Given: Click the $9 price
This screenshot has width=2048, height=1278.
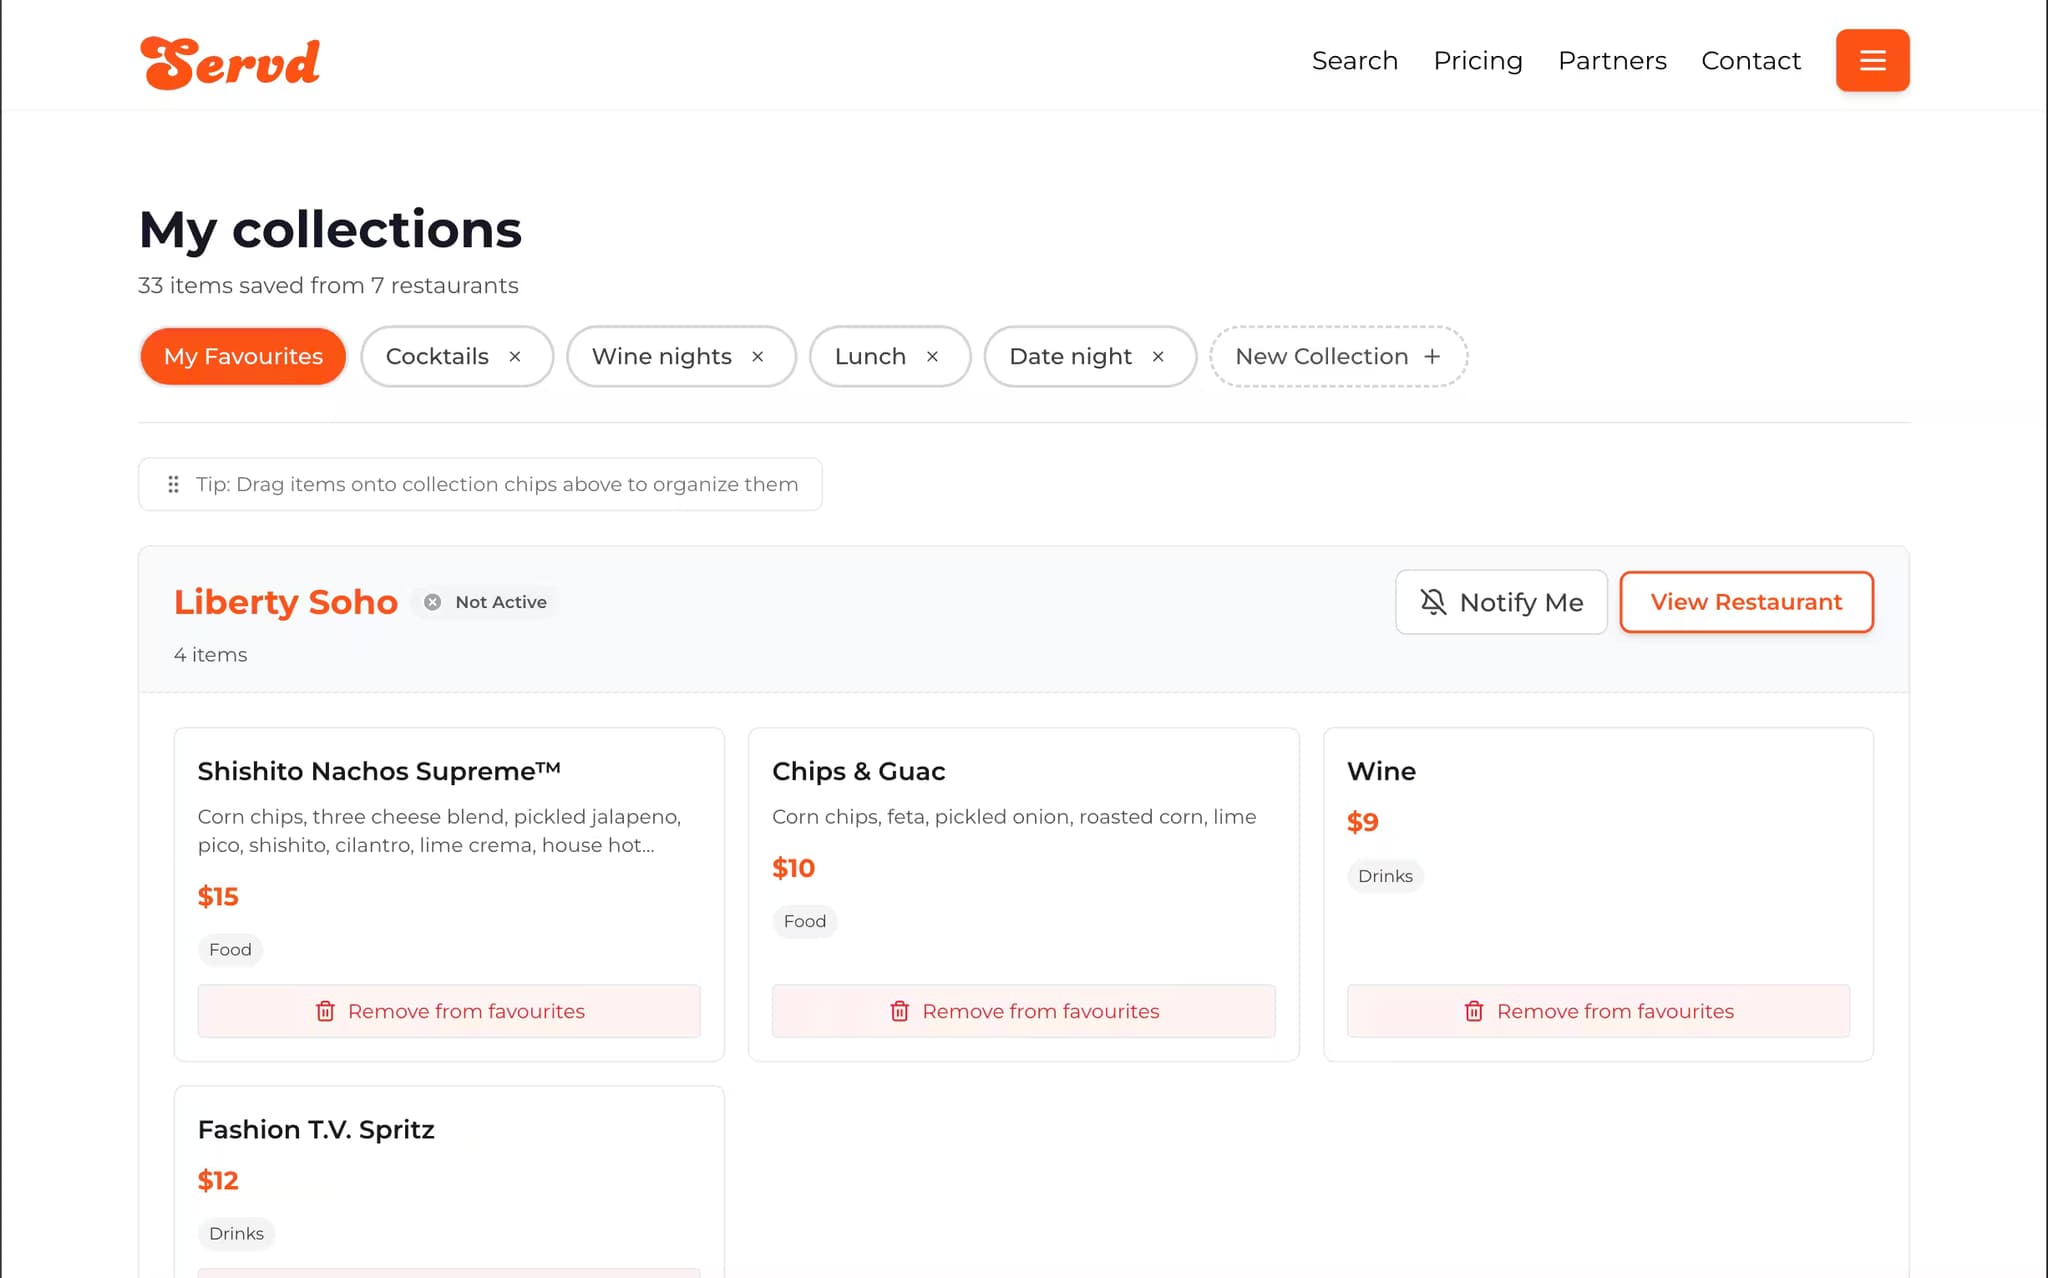Looking at the screenshot, I should pos(1363,822).
